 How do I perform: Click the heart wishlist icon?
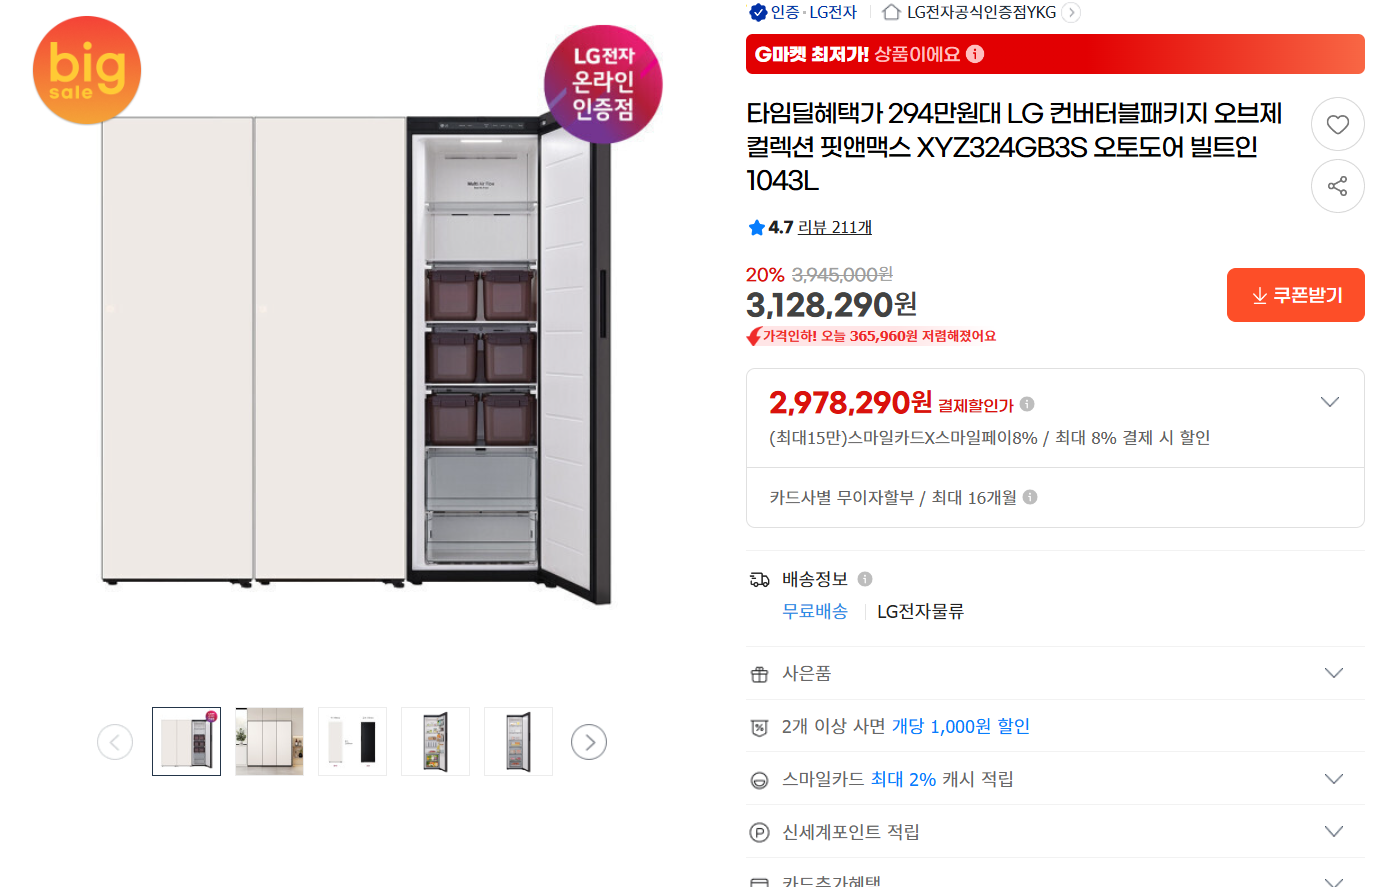pos(1337,125)
